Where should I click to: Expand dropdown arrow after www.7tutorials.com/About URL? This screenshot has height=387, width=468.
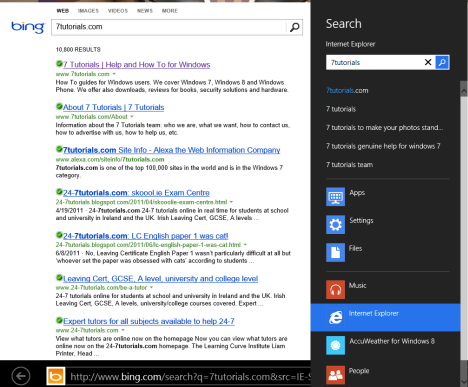132,116
